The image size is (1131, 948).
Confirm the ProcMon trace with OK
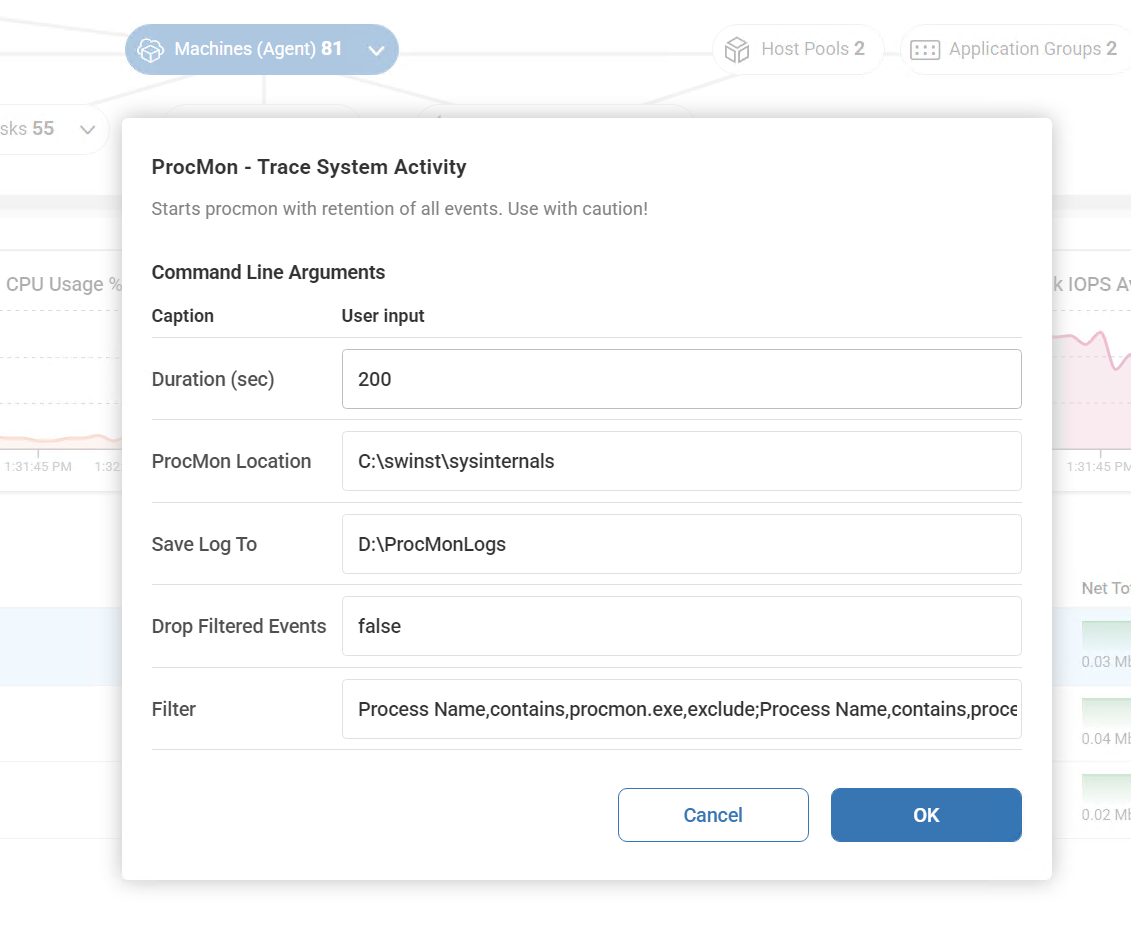tap(925, 814)
